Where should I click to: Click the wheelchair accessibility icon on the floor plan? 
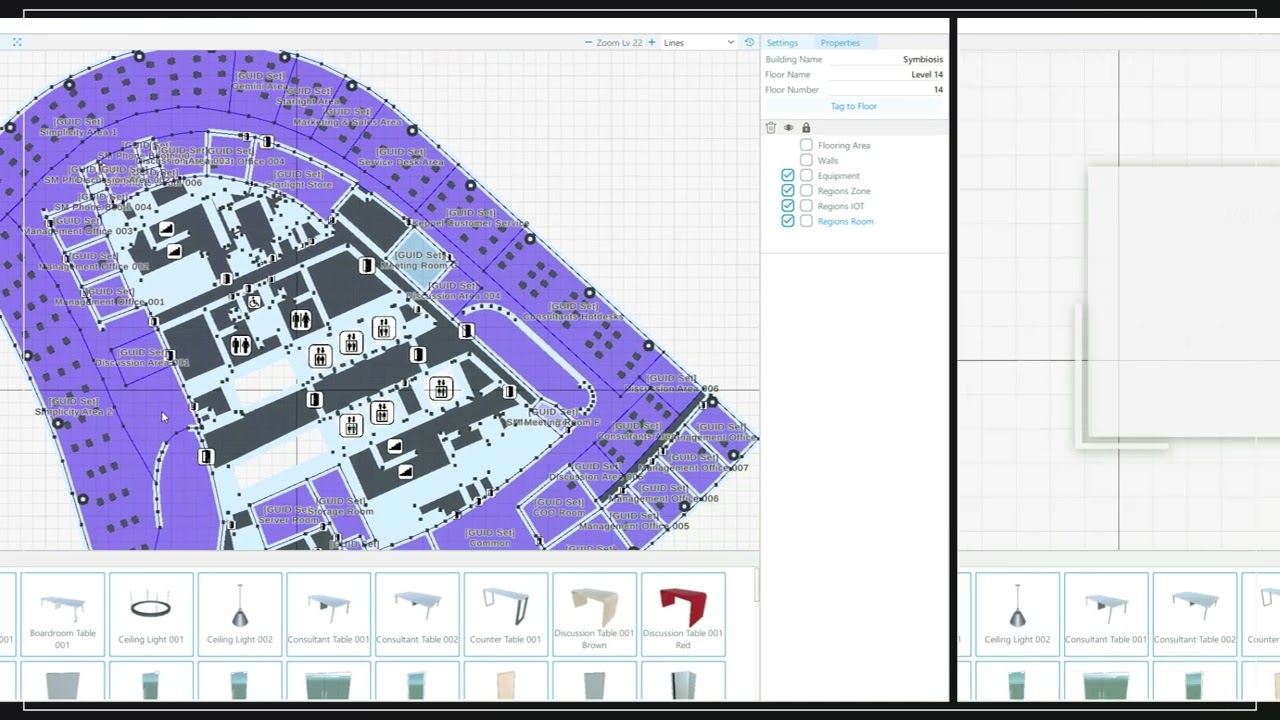coord(254,300)
